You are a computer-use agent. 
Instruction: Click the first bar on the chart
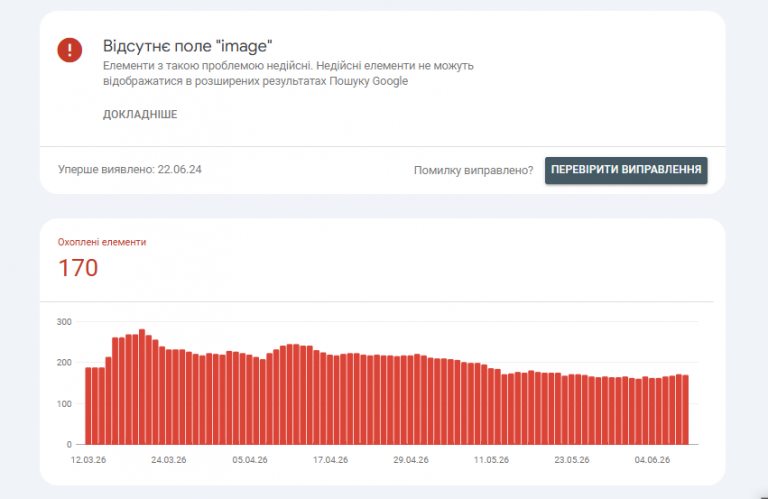click(88, 406)
